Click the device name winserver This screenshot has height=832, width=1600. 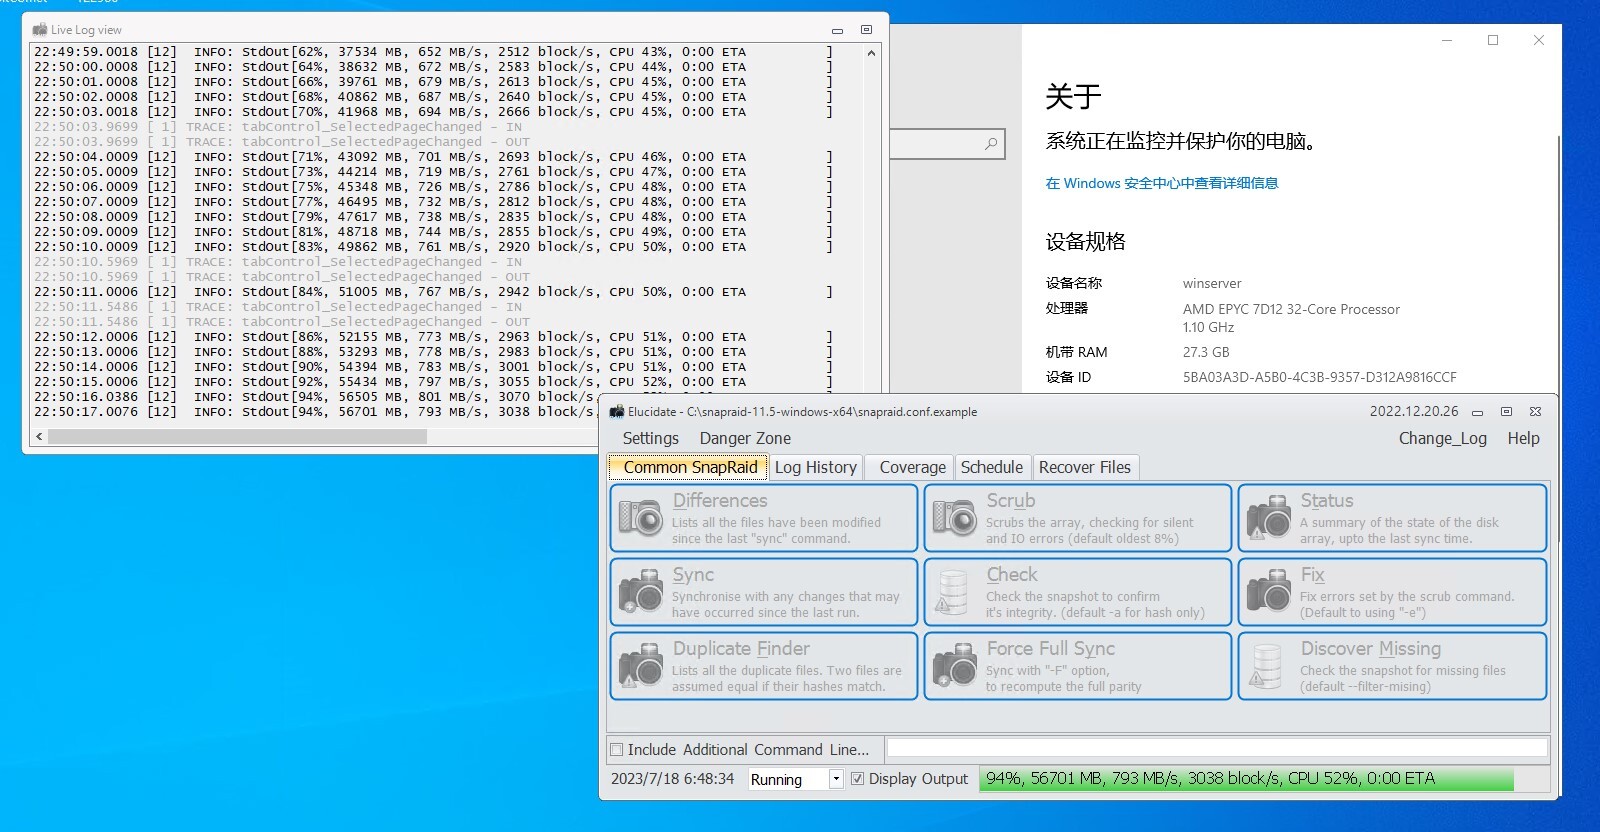1212,283
